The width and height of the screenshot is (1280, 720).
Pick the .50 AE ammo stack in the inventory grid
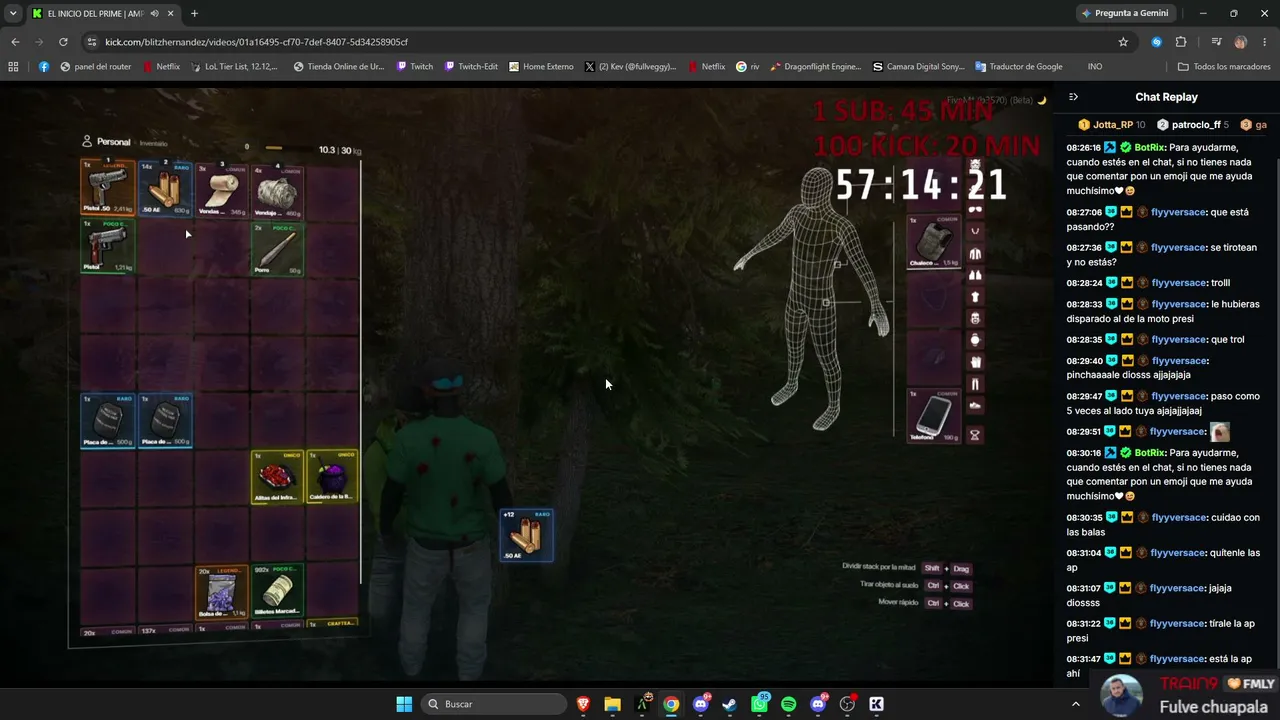click(x=165, y=187)
